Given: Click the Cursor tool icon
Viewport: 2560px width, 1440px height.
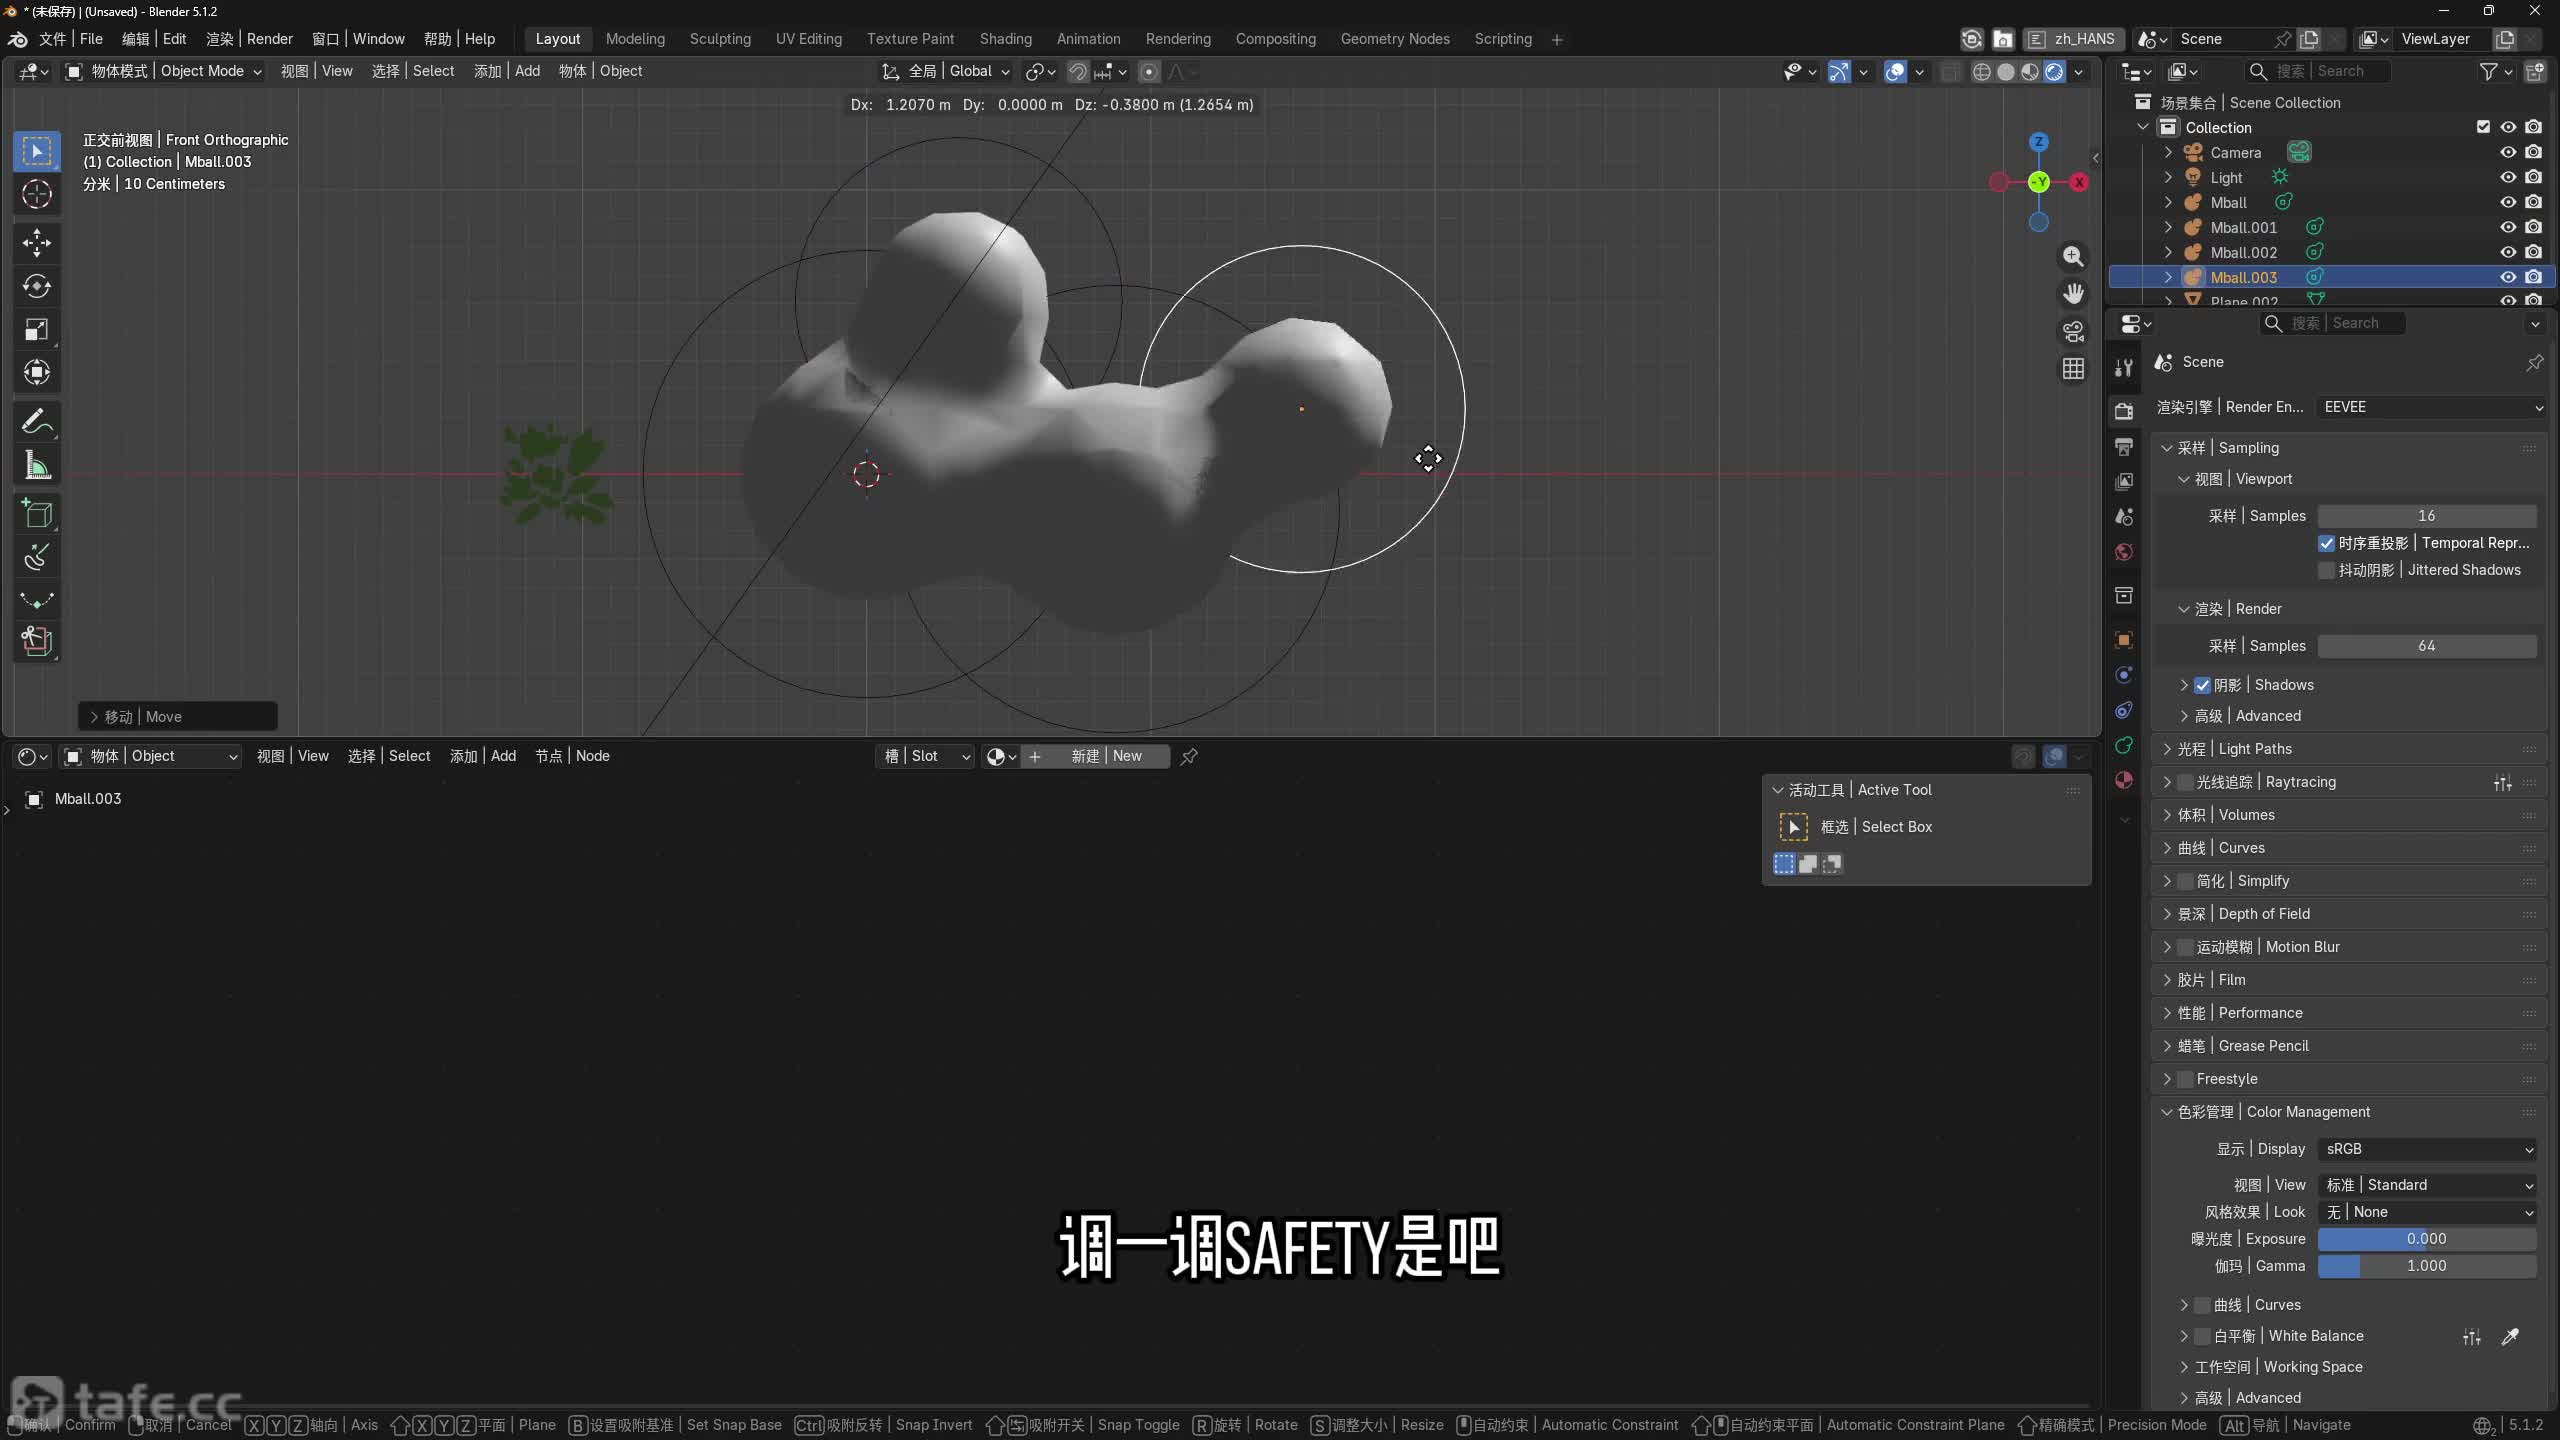Looking at the screenshot, I should 37,194.
